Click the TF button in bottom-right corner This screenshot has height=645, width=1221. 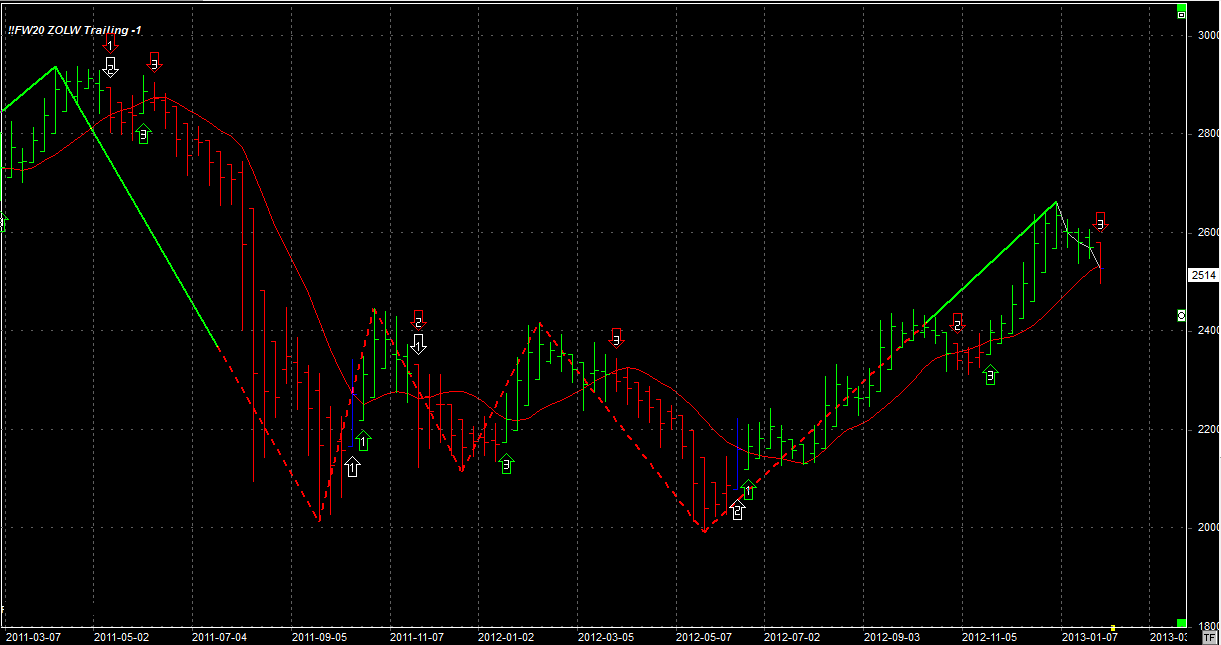pyautogui.click(x=1211, y=636)
